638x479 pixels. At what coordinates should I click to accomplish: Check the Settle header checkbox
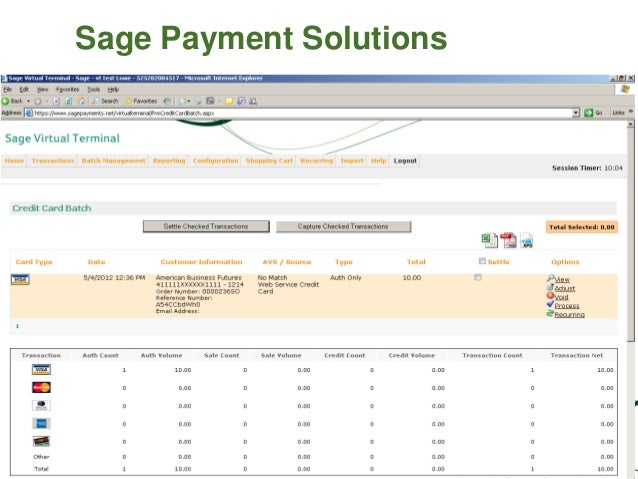pos(482,261)
